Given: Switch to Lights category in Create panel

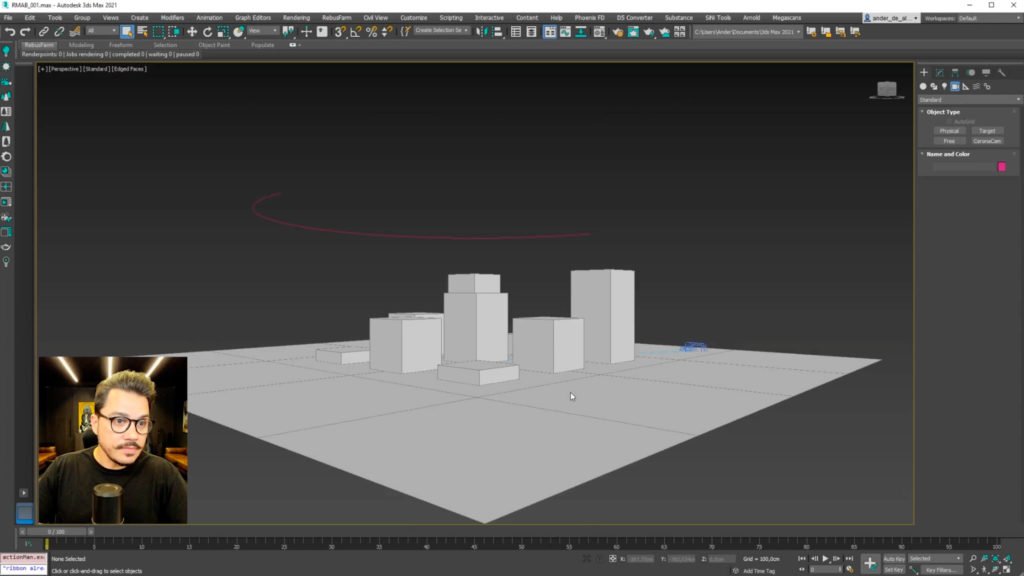Looking at the screenshot, I should [945, 87].
